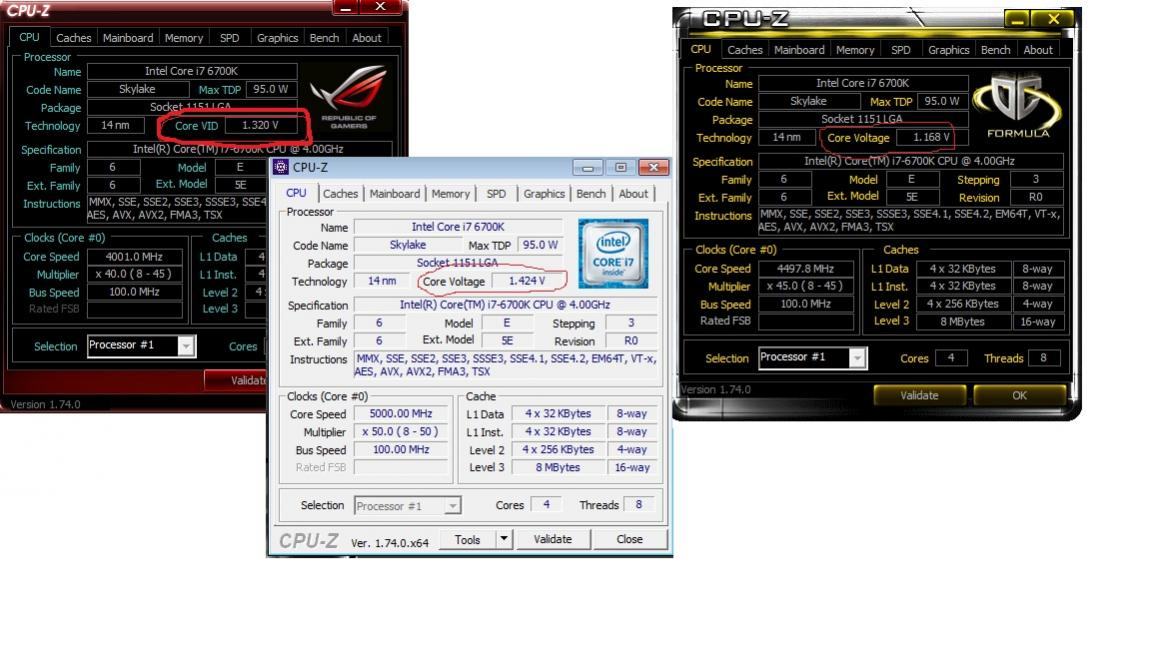Open SPD tab in yellow window

pyautogui.click(x=901, y=50)
